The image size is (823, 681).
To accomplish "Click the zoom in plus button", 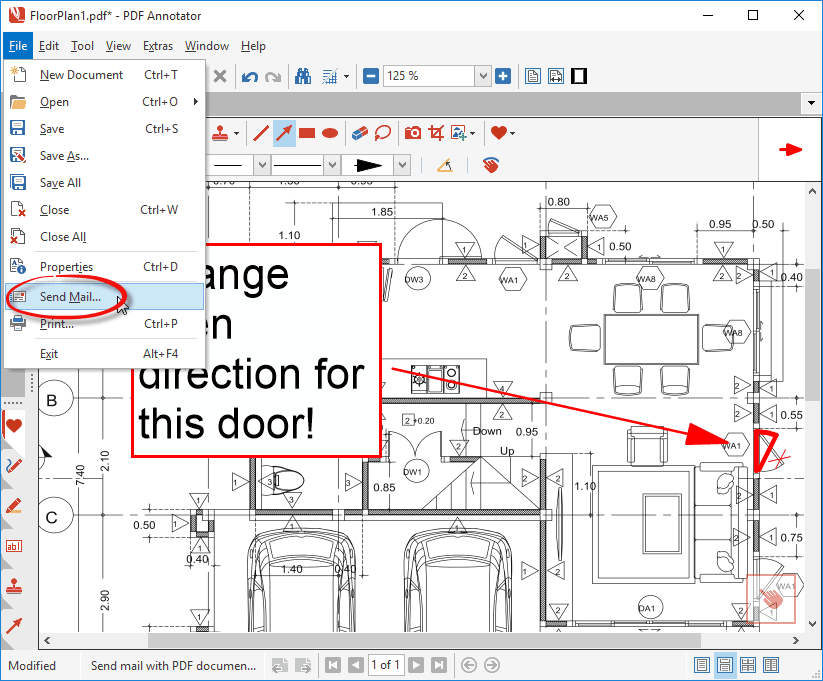I will [503, 76].
